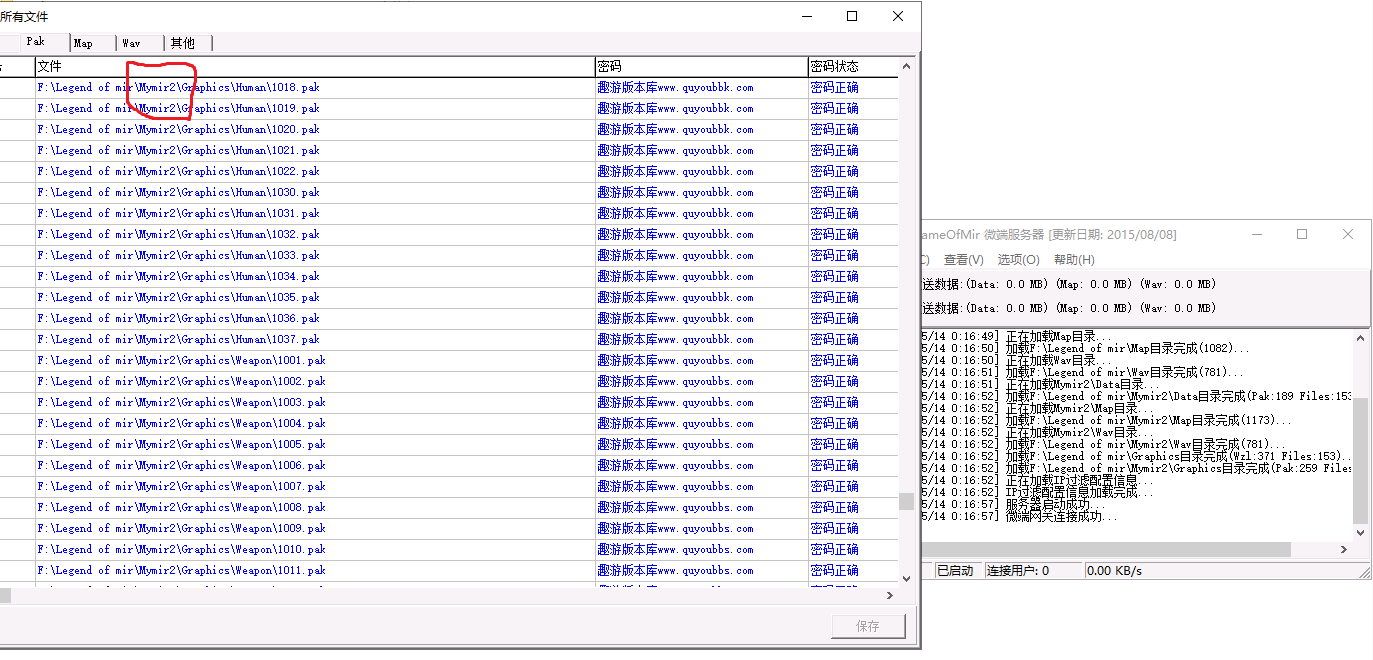Open the 帮助(H) menu

[1073, 259]
